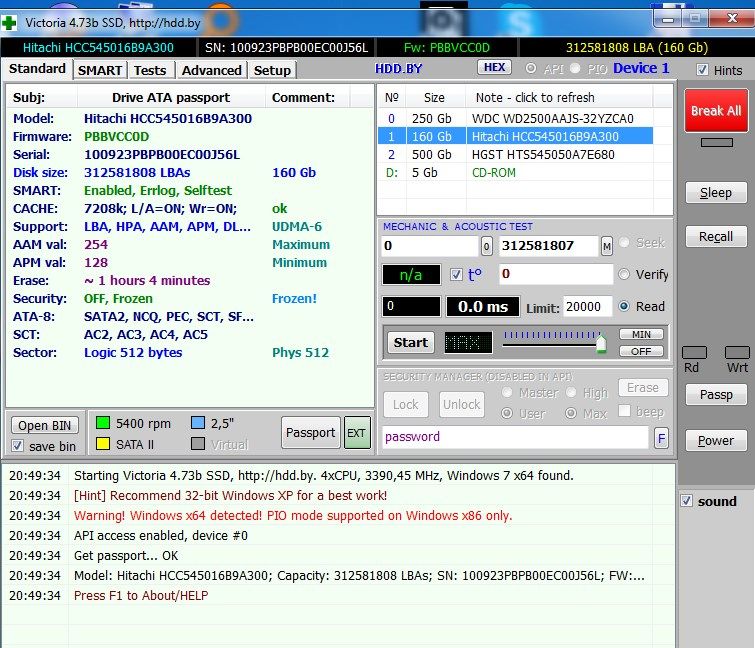The height and width of the screenshot is (648, 755).
Task: Click the small 0 button beside start LBA
Action: click(x=486, y=246)
